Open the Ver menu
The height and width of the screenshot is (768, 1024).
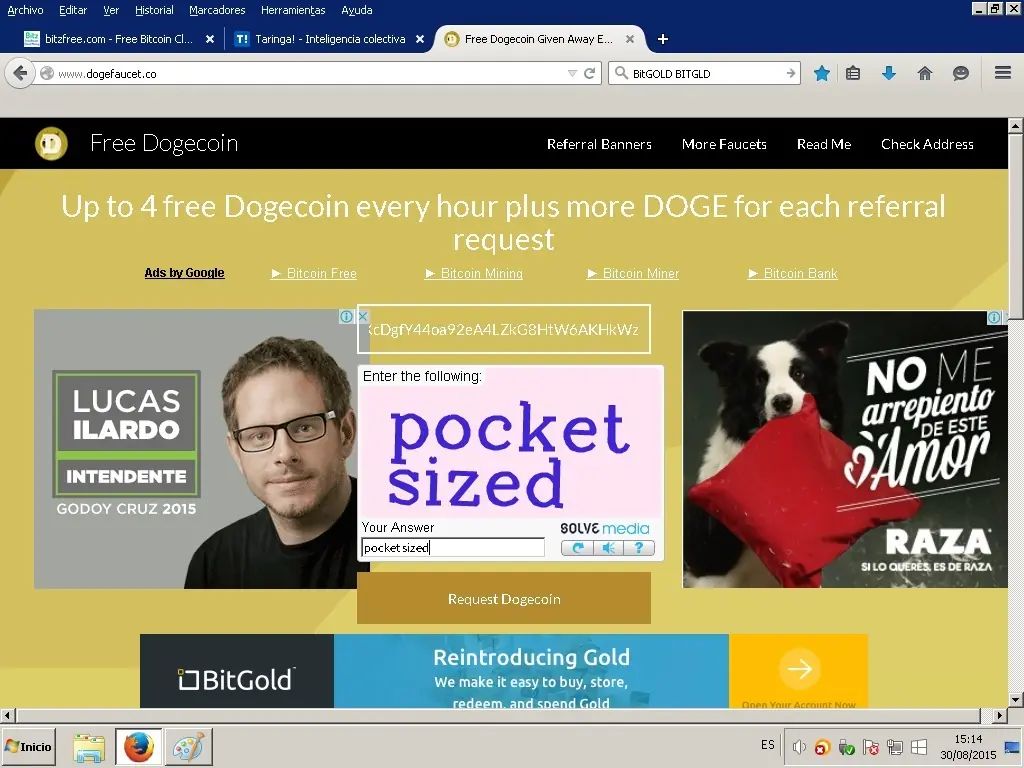(x=111, y=10)
